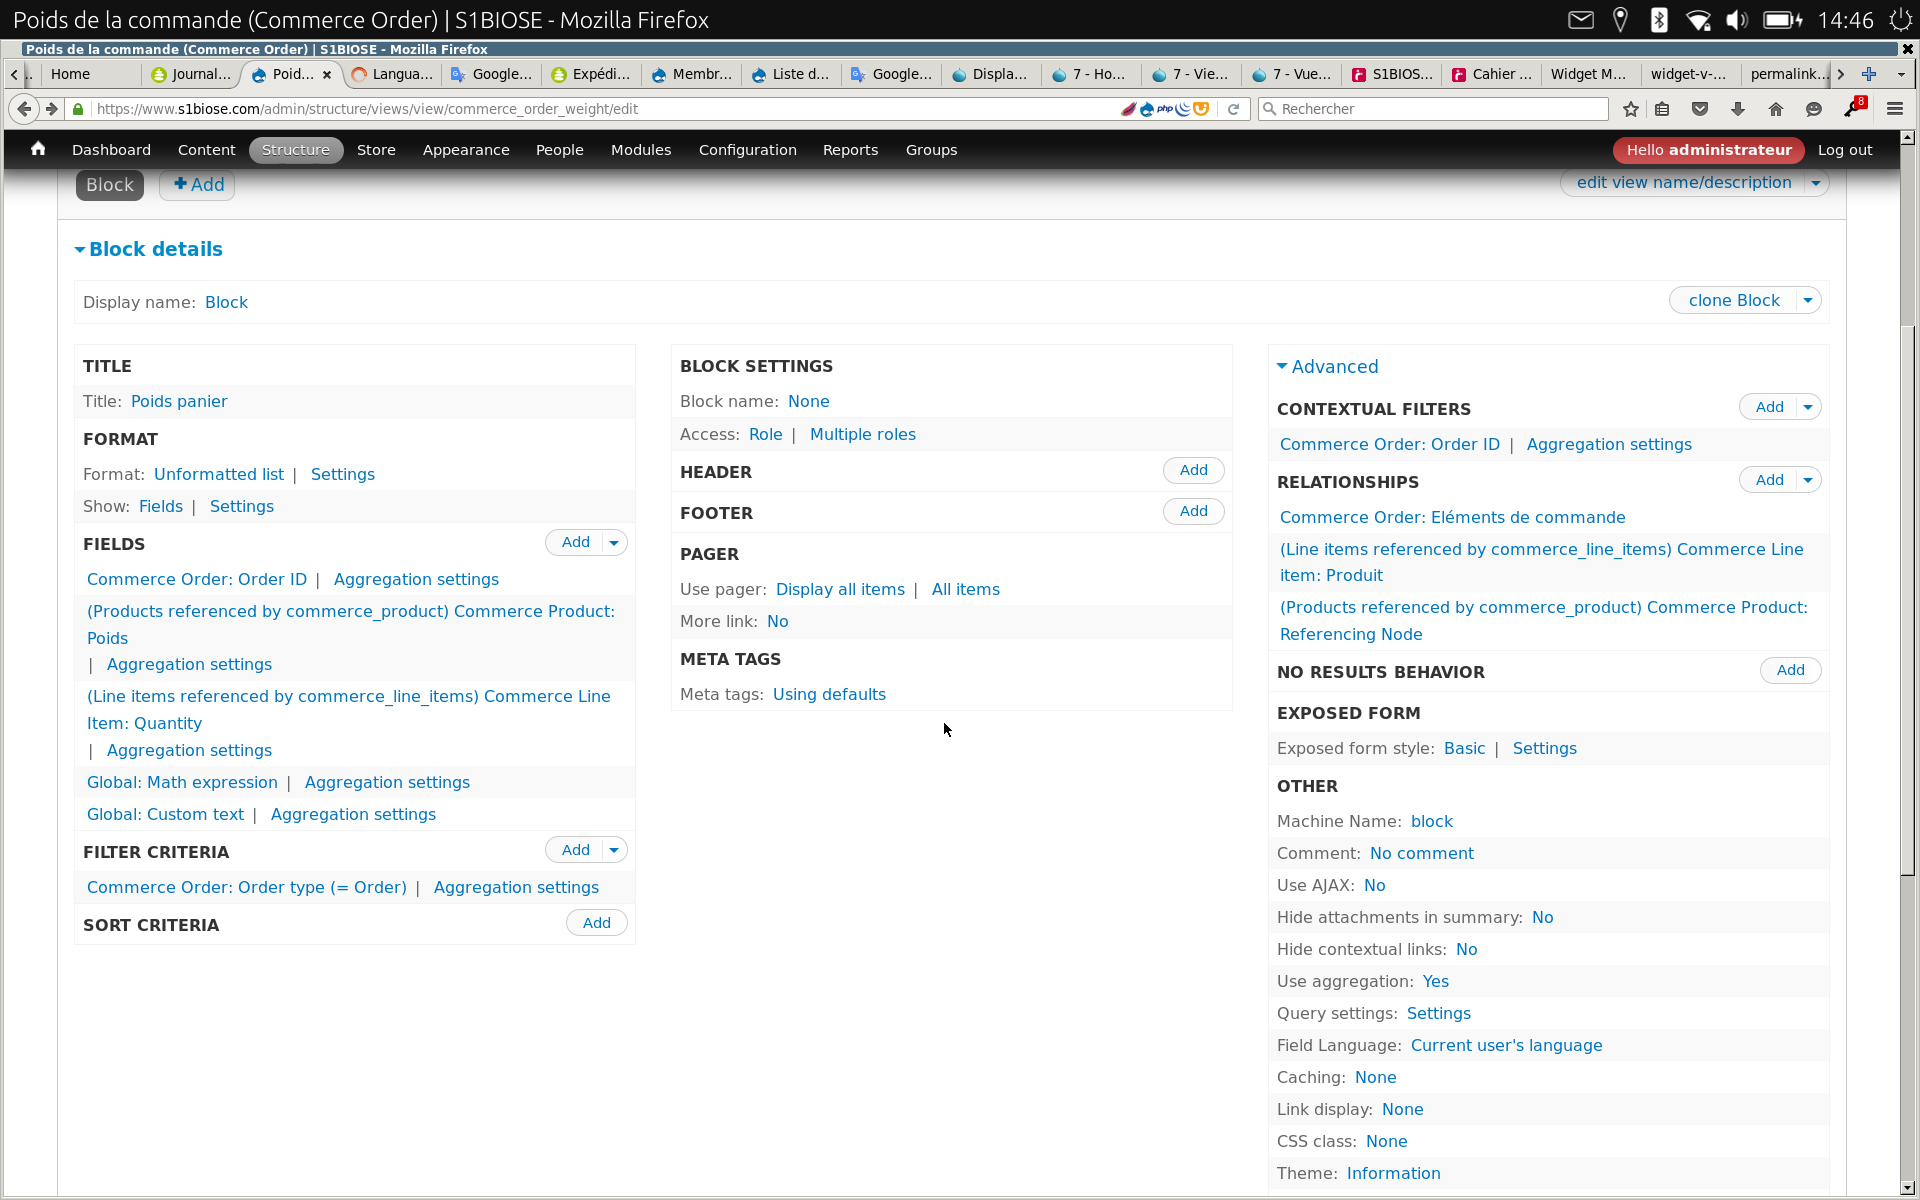Click the Structure menu item

[x=297, y=149]
